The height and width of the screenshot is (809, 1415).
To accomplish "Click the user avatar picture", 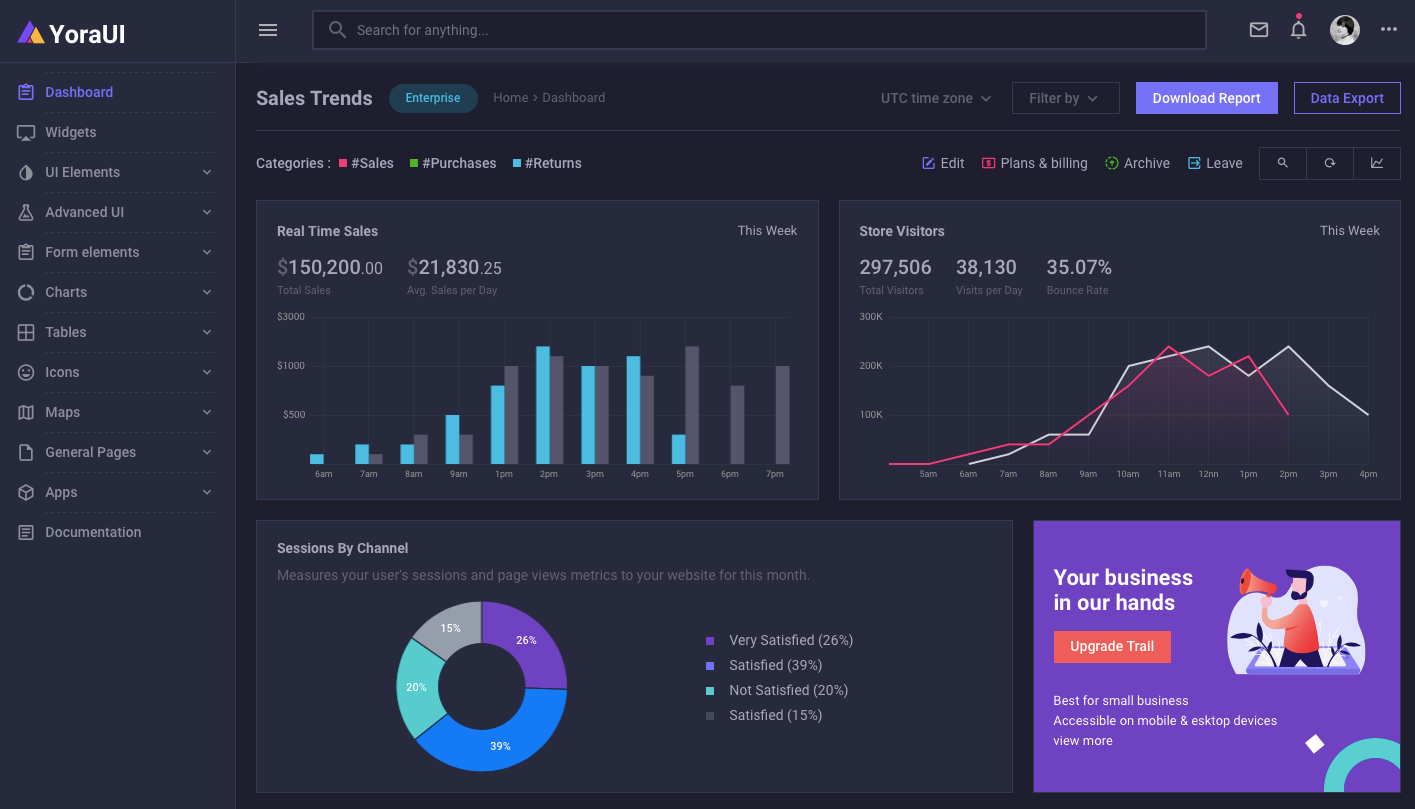I will [1344, 30].
